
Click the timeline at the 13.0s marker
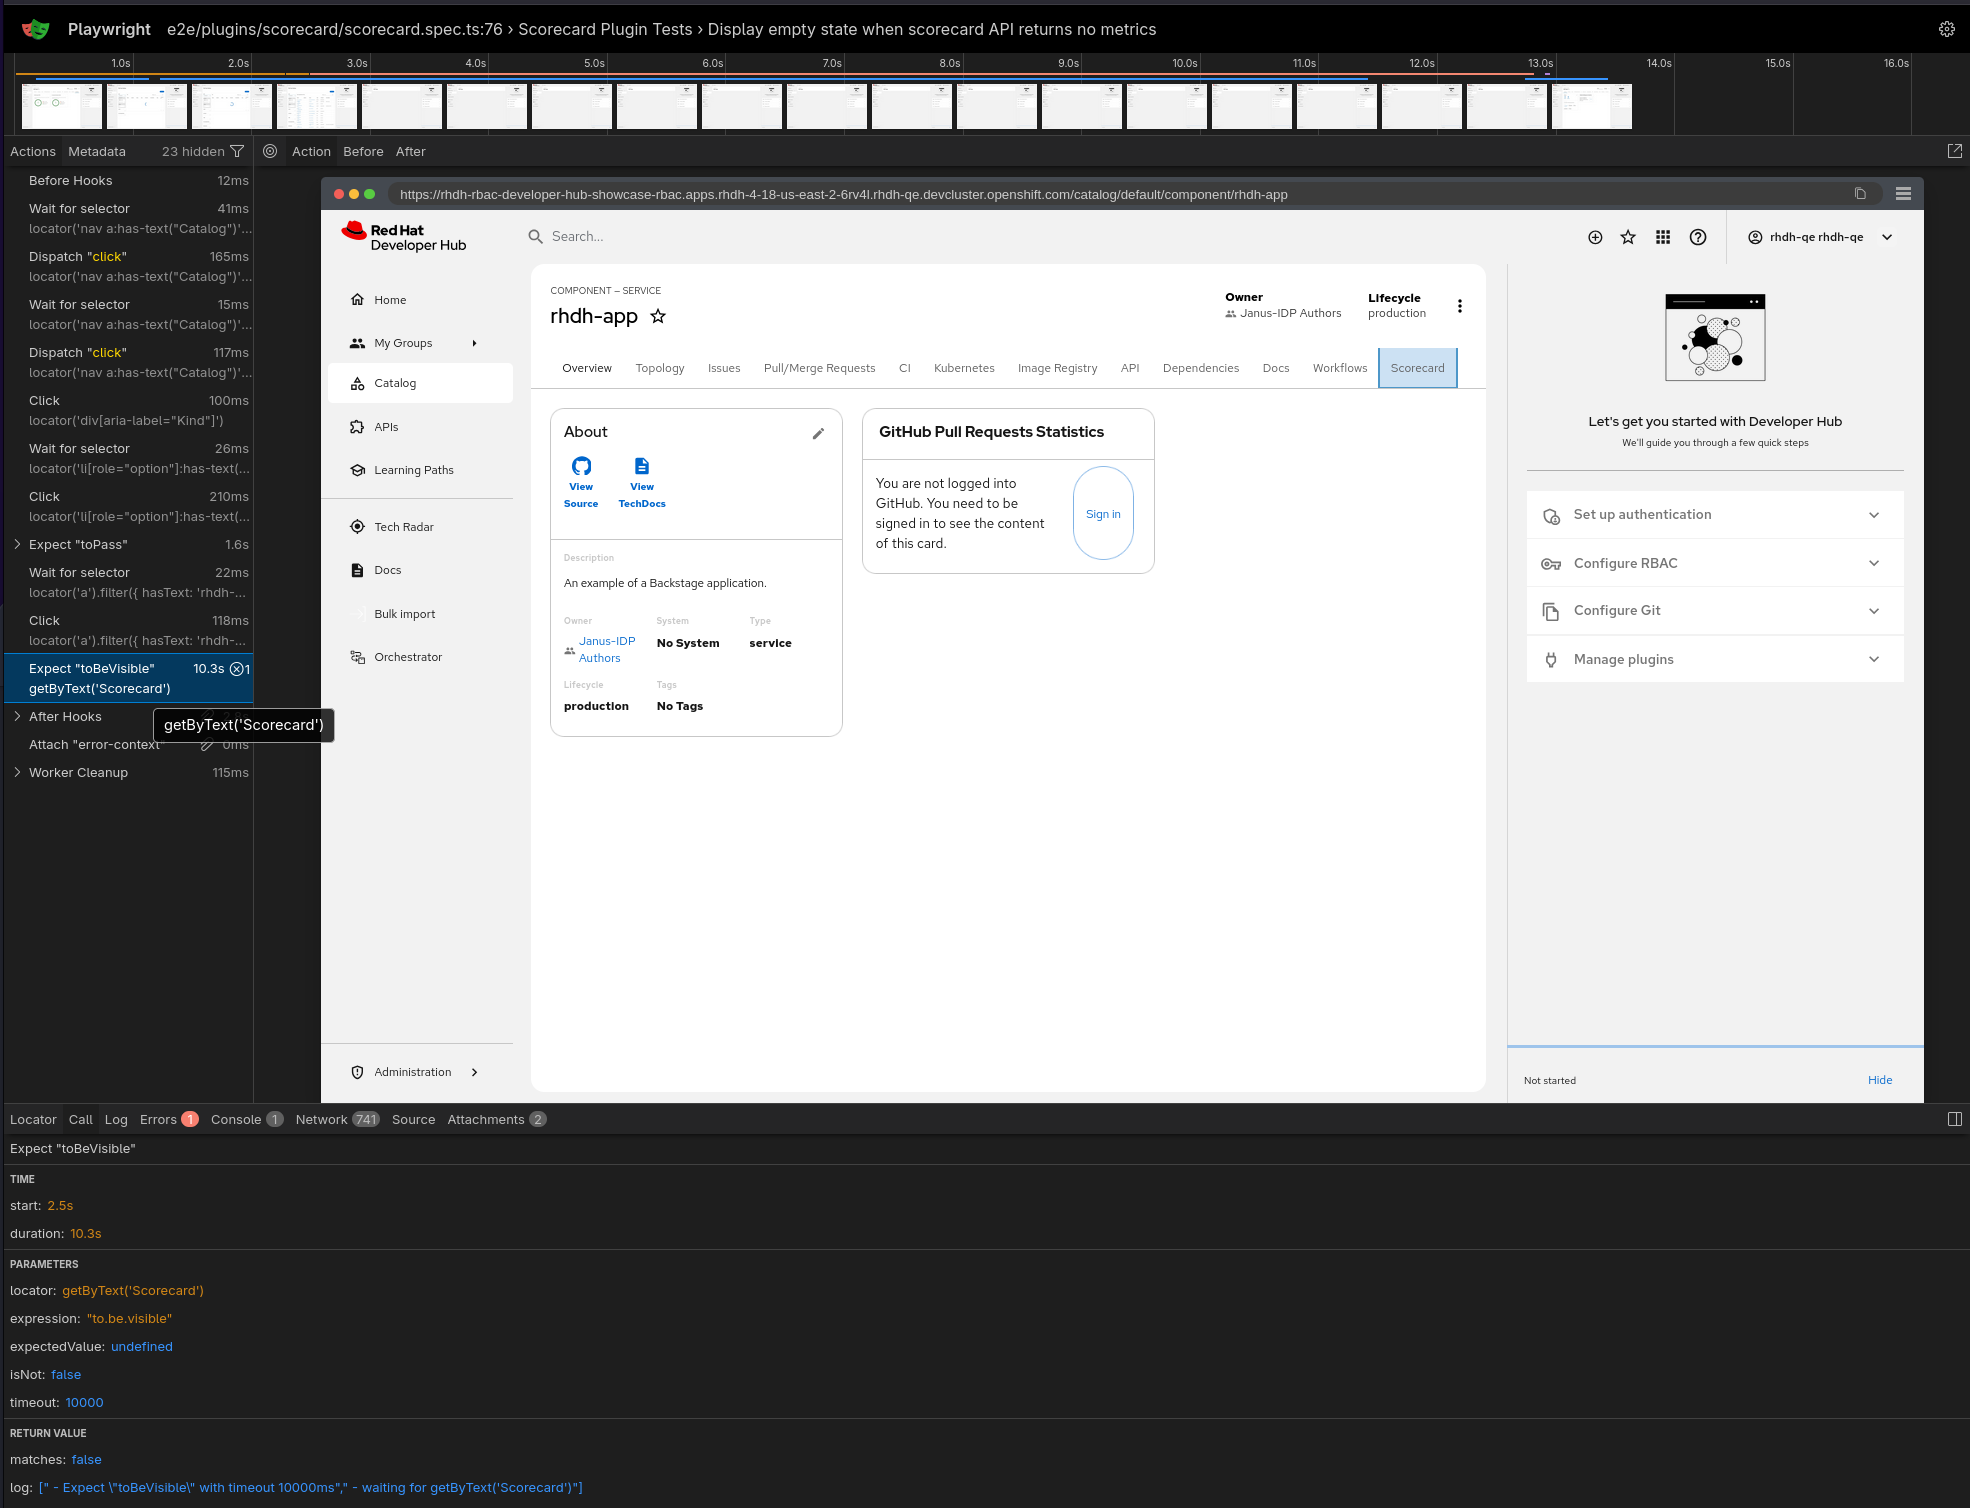[x=1540, y=63]
